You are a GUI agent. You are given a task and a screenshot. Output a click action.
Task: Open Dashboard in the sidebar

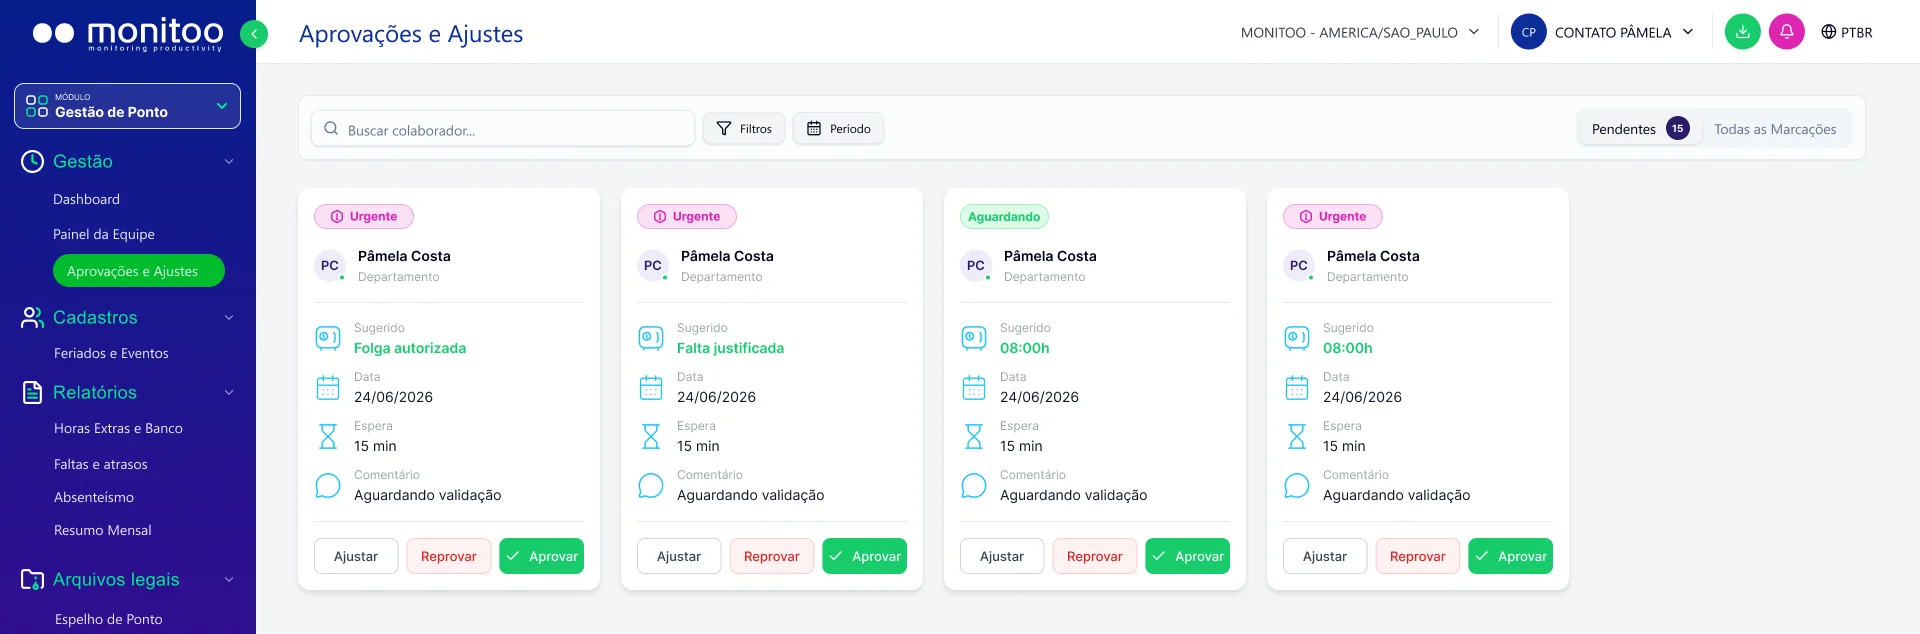[87, 199]
